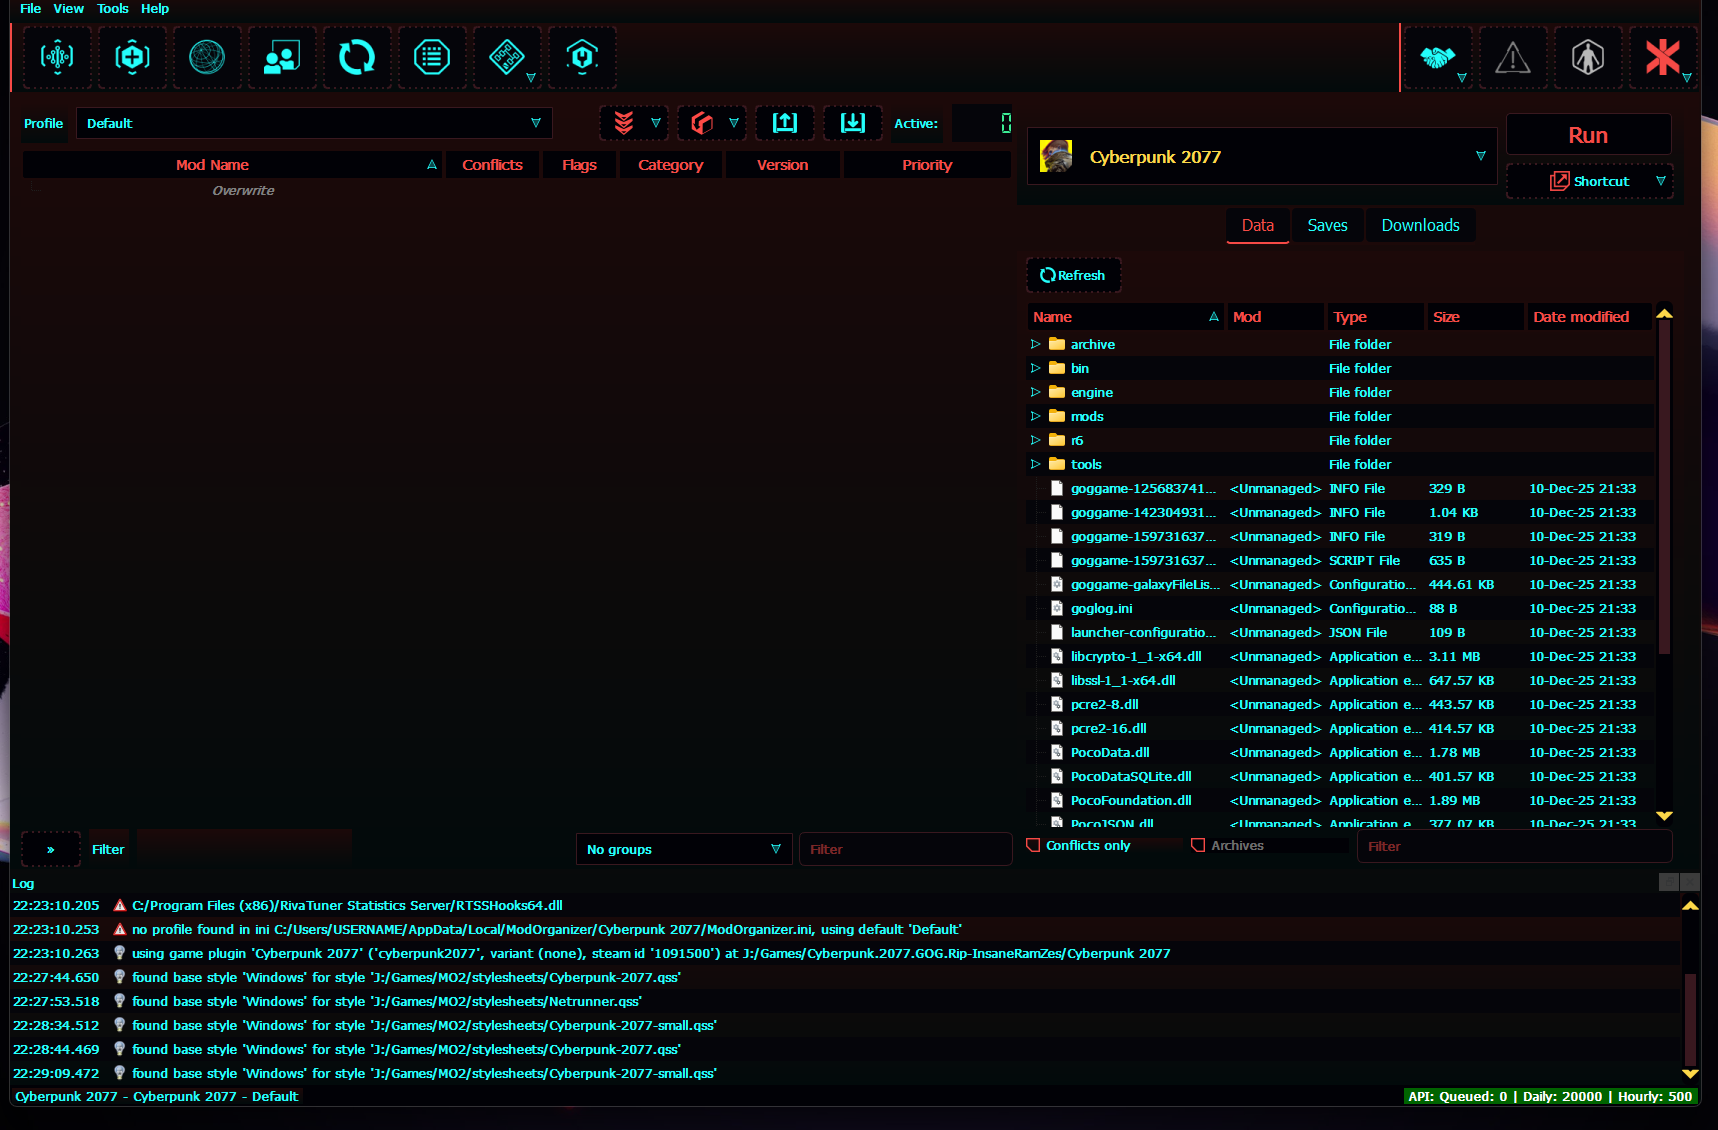Image resolution: width=1718 pixels, height=1130 pixels.
Task: Open the warning triangle notifications icon
Action: pyautogui.click(x=1512, y=57)
